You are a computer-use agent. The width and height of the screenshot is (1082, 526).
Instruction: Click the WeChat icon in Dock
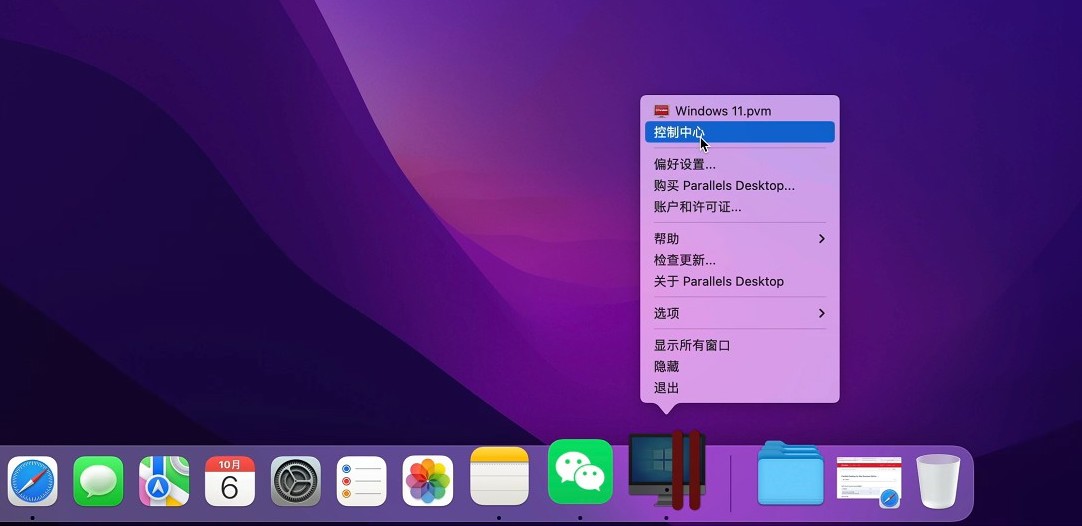[580, 472]
